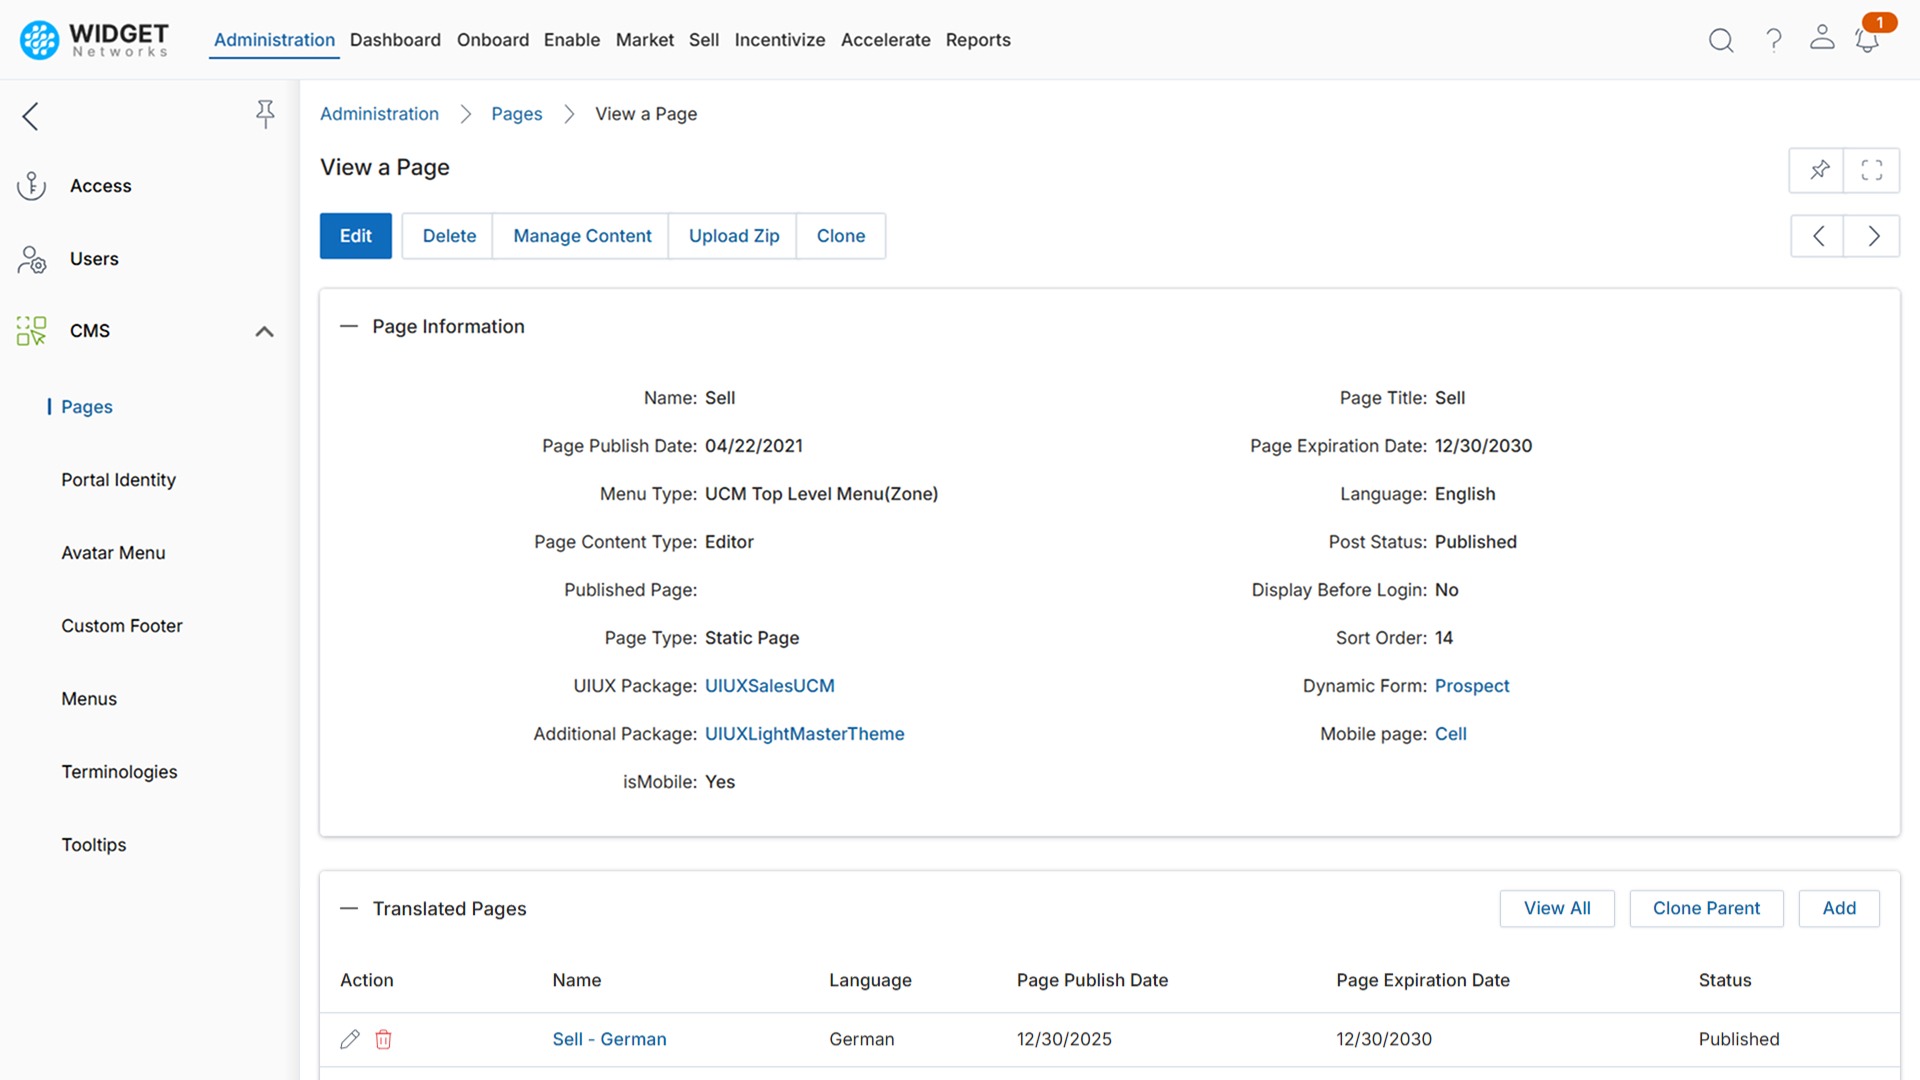Collapse the Page Information section
The image size is (1920, 1080).
(349, 325)
